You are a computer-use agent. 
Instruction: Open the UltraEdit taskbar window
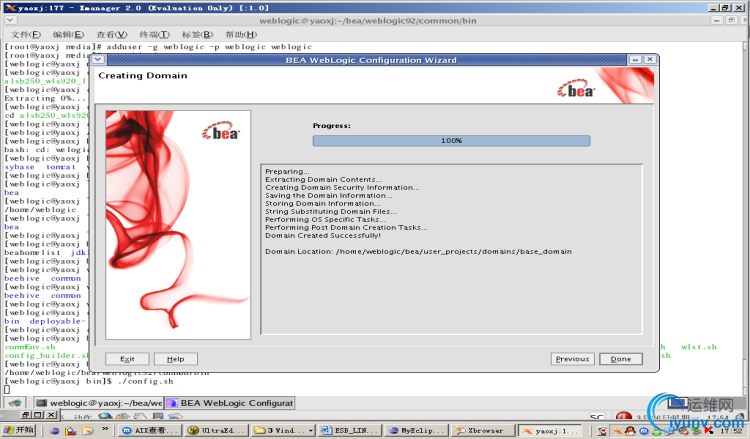click(216, 430)
